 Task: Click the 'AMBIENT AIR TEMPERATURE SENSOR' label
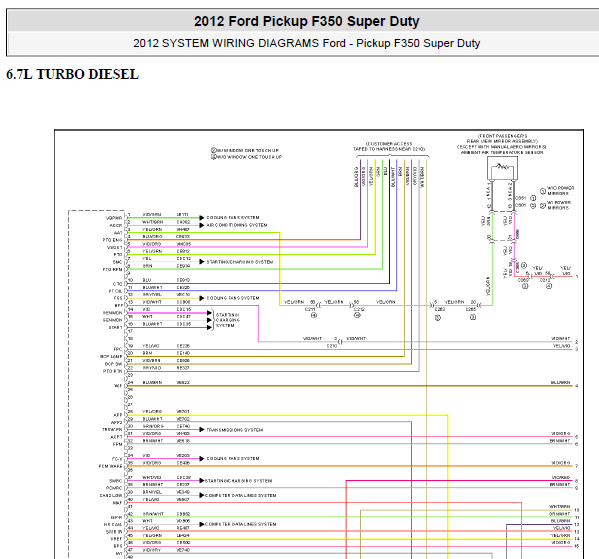point(502,152)
